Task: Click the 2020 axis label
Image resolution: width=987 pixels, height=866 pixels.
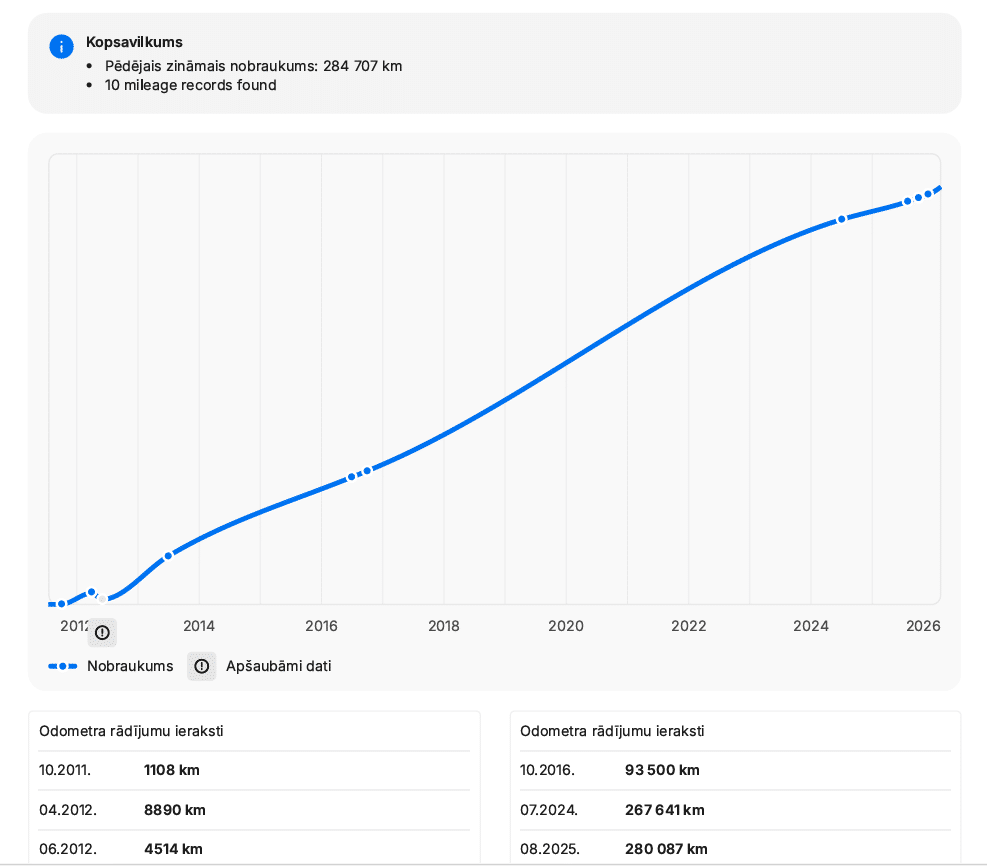Action: tap(566, 626)
